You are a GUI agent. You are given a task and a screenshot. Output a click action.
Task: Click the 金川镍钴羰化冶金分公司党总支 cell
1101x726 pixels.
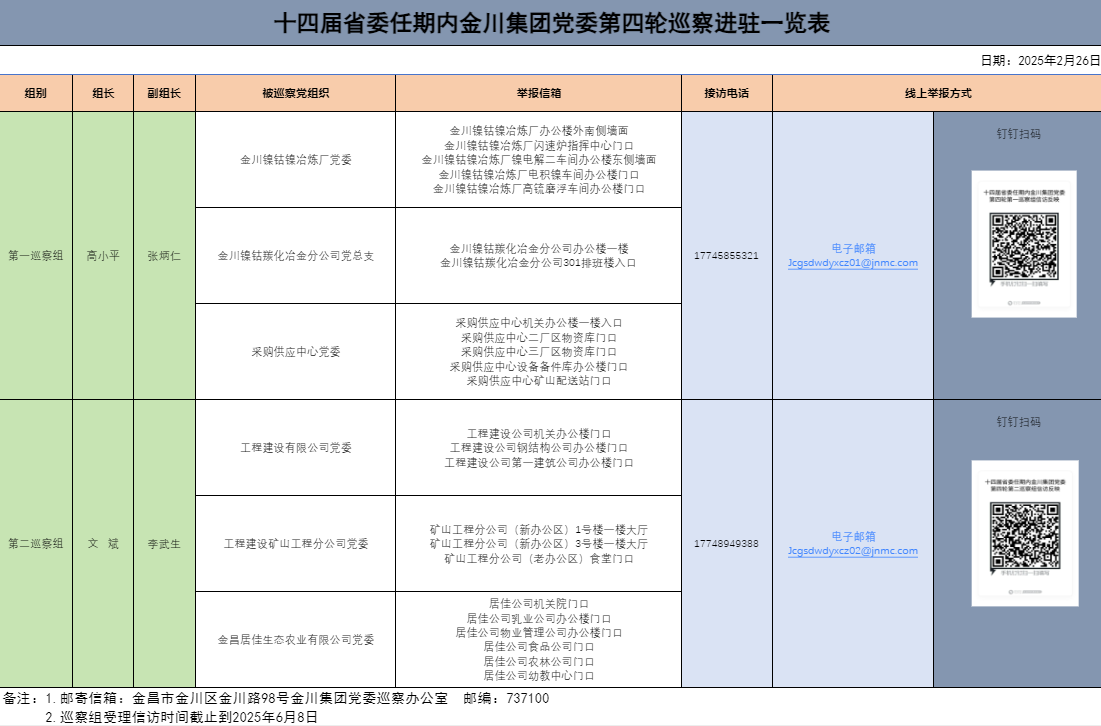(x=296, y=256)
